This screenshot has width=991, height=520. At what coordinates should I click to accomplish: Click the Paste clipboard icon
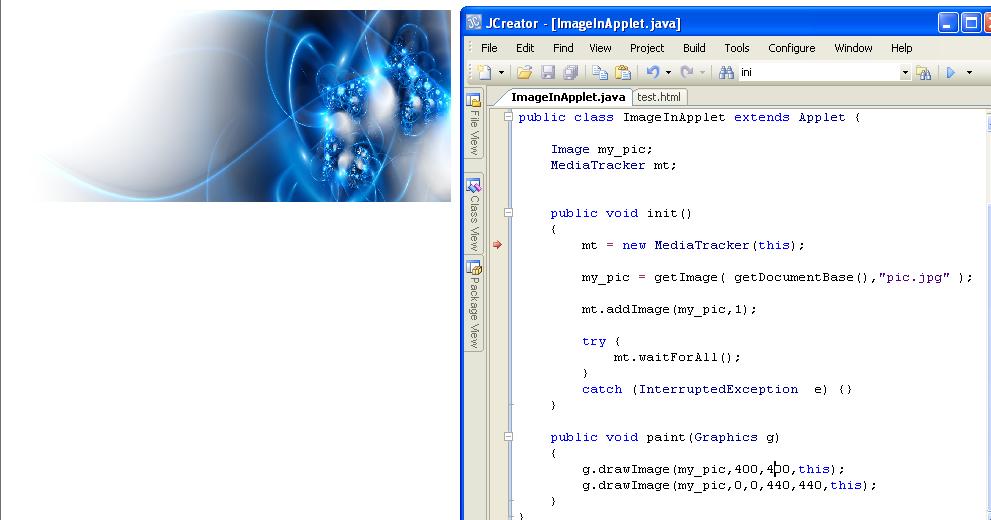pyautogui.click(x=623, y=73)
